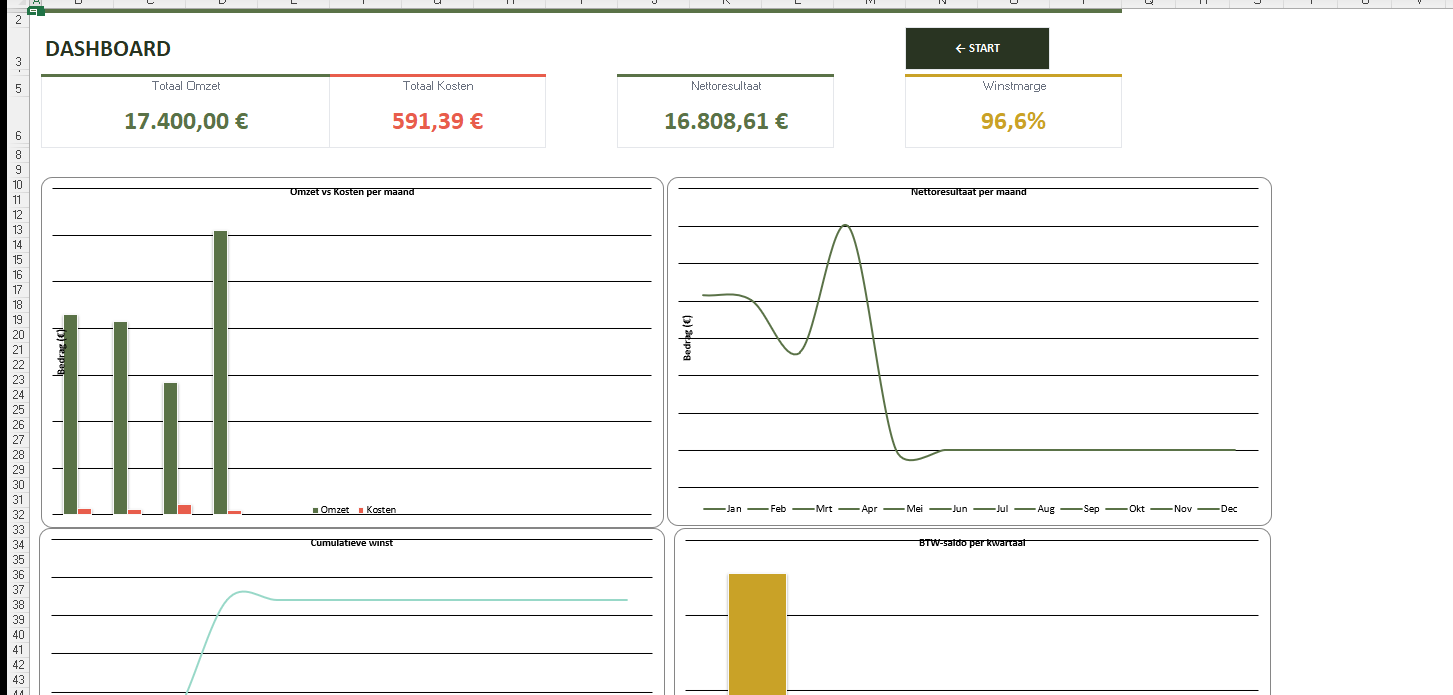Click the Bedrag (€) axis title in Nettoresultaat chart
The width and height of the screenshot is (1453, 695).
click(687, 337)
